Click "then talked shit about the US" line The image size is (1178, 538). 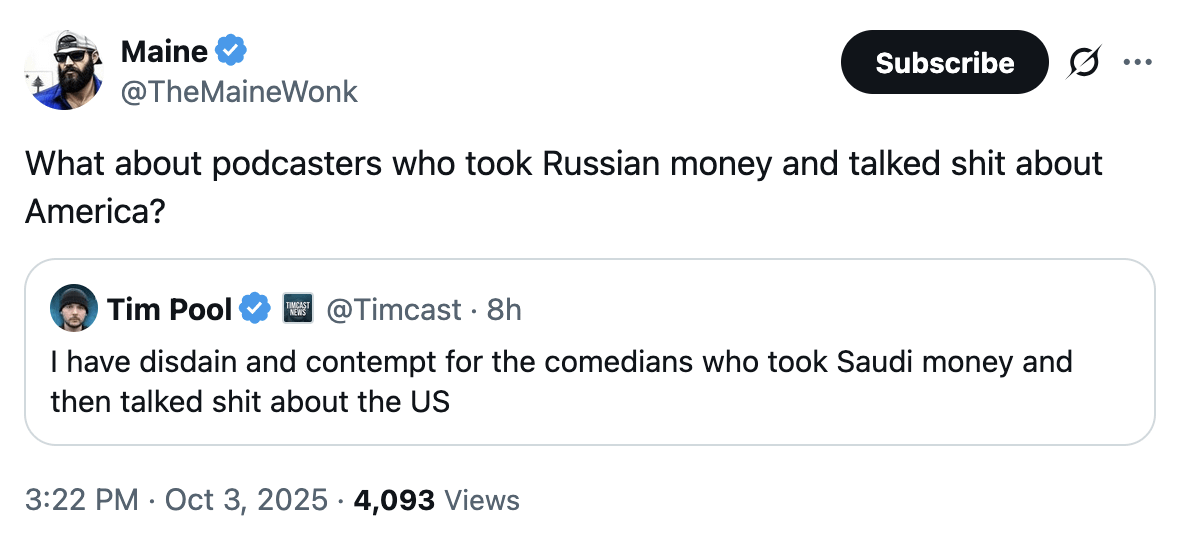point(250,401)
